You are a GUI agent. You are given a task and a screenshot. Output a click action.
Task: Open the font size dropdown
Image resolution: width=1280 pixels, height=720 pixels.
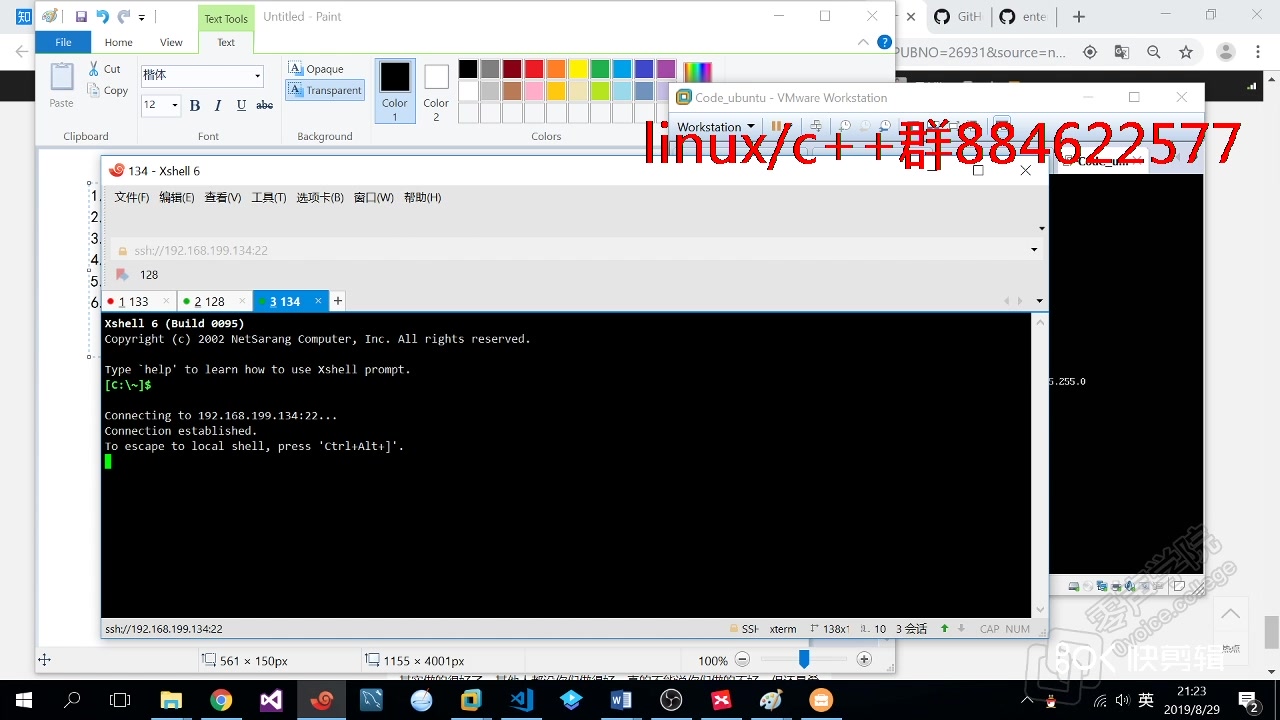[x=175, y=105]
